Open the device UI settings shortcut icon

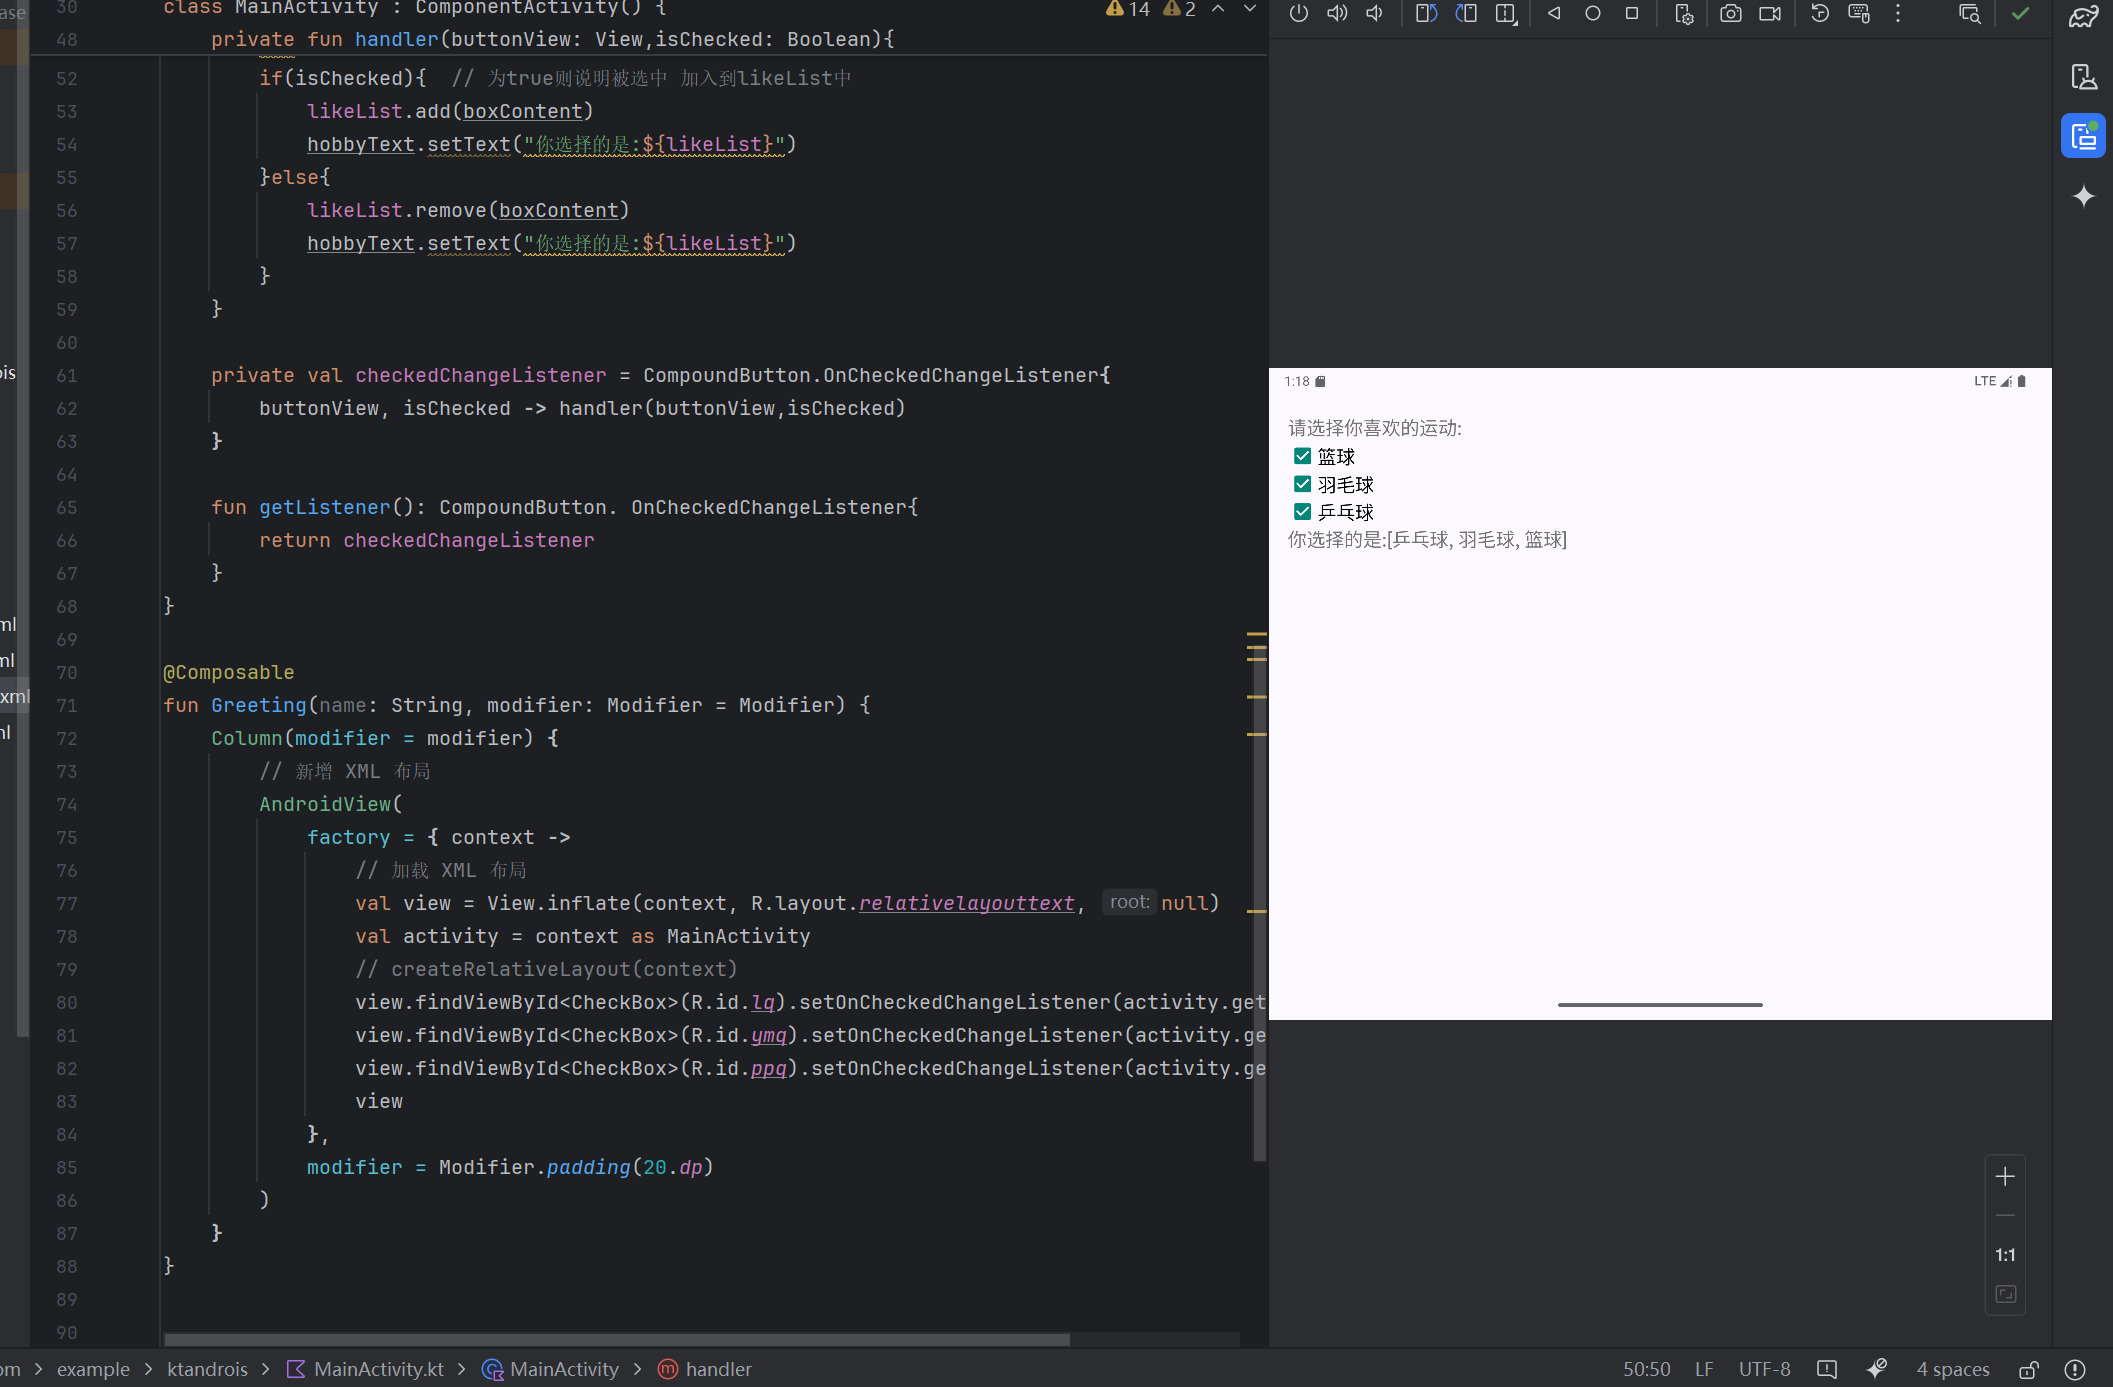pos(1684,14)
